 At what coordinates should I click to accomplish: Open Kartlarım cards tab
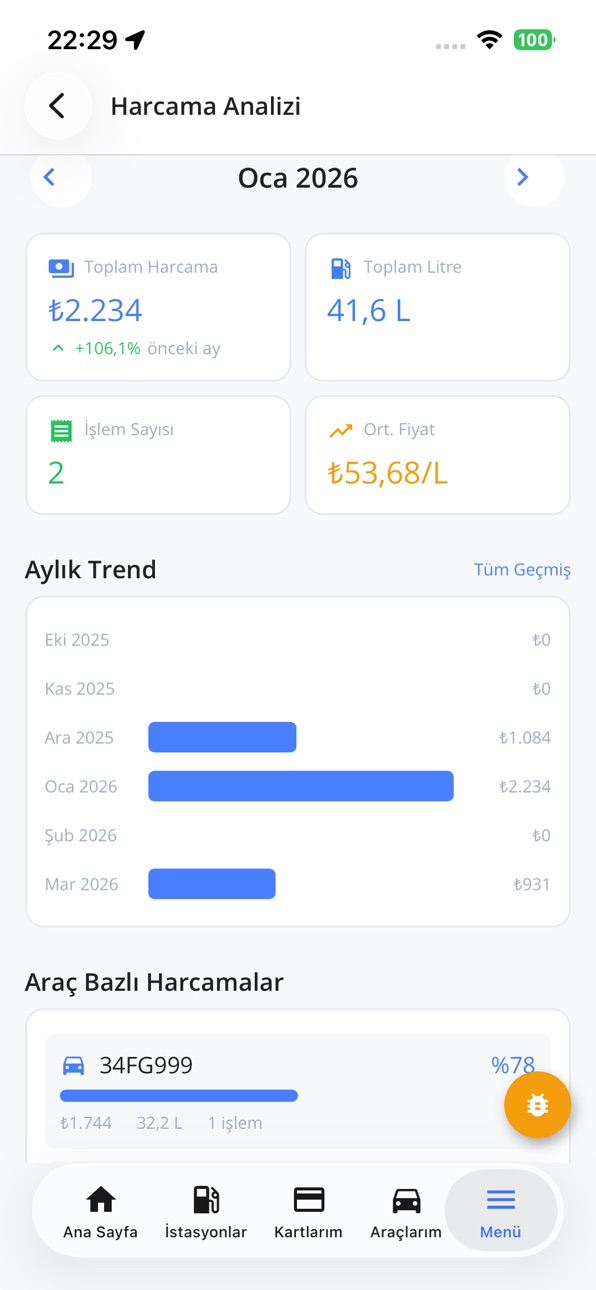point(308,1211)
